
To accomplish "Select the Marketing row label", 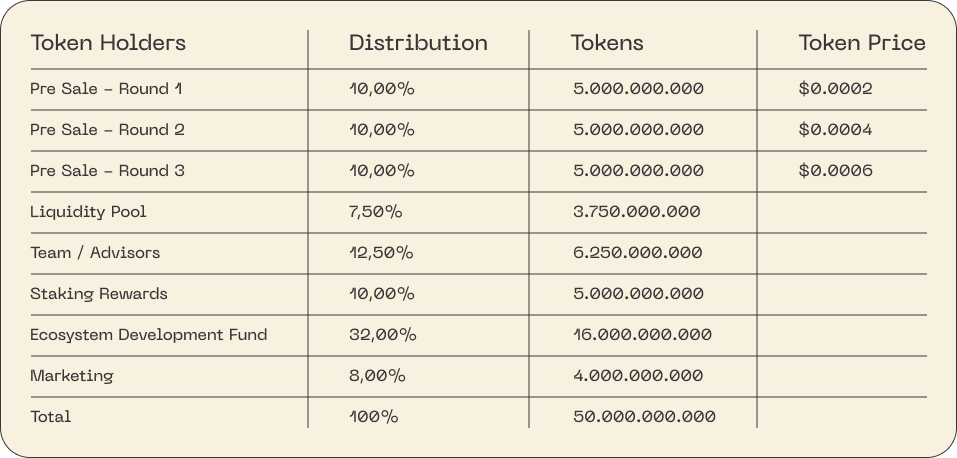I will click(x=72, y=376).
